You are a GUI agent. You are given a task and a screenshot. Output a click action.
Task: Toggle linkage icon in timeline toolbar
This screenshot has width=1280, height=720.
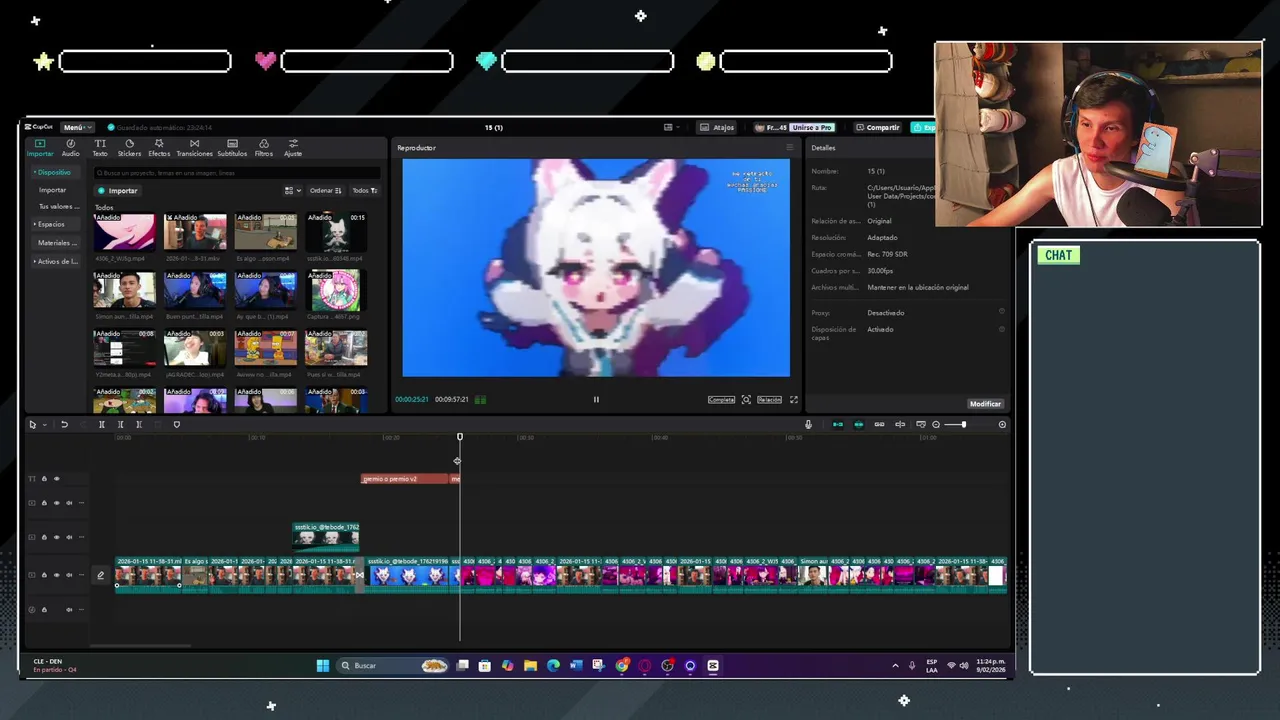point(879,425)
